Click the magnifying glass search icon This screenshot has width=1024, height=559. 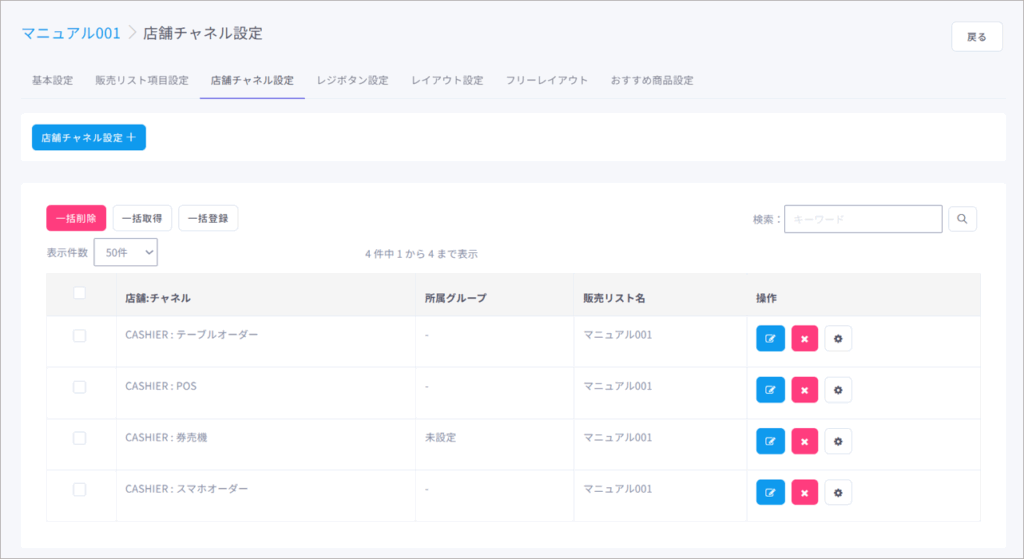pos(962,218)
